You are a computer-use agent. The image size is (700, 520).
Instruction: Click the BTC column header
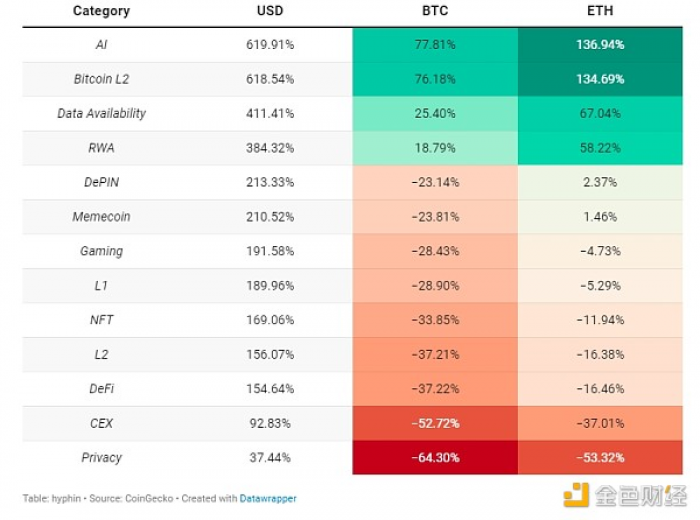[435, 11]
